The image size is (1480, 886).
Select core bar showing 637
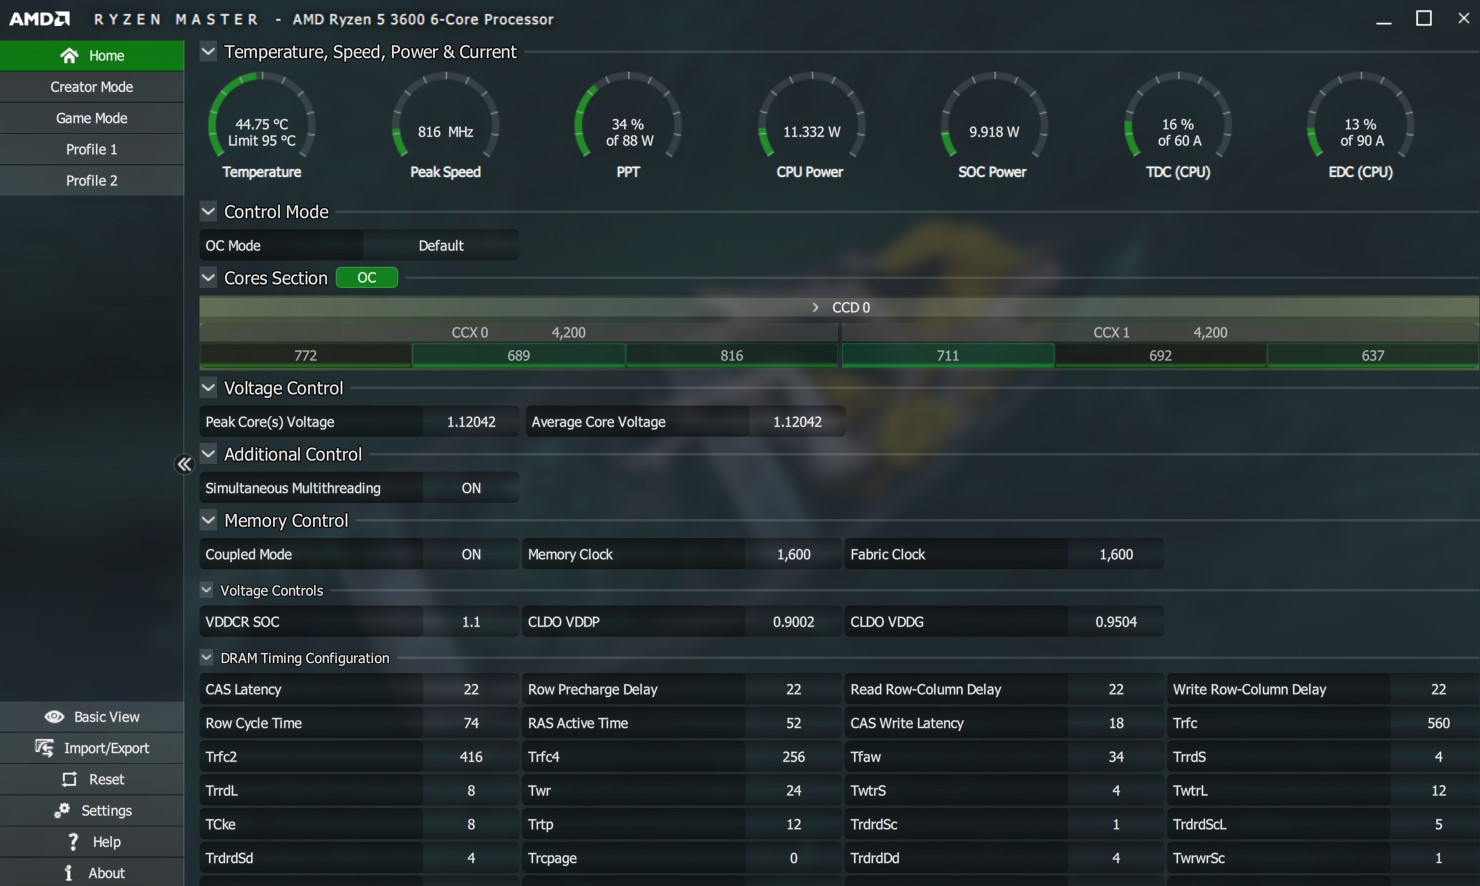tap(1373, 355)
